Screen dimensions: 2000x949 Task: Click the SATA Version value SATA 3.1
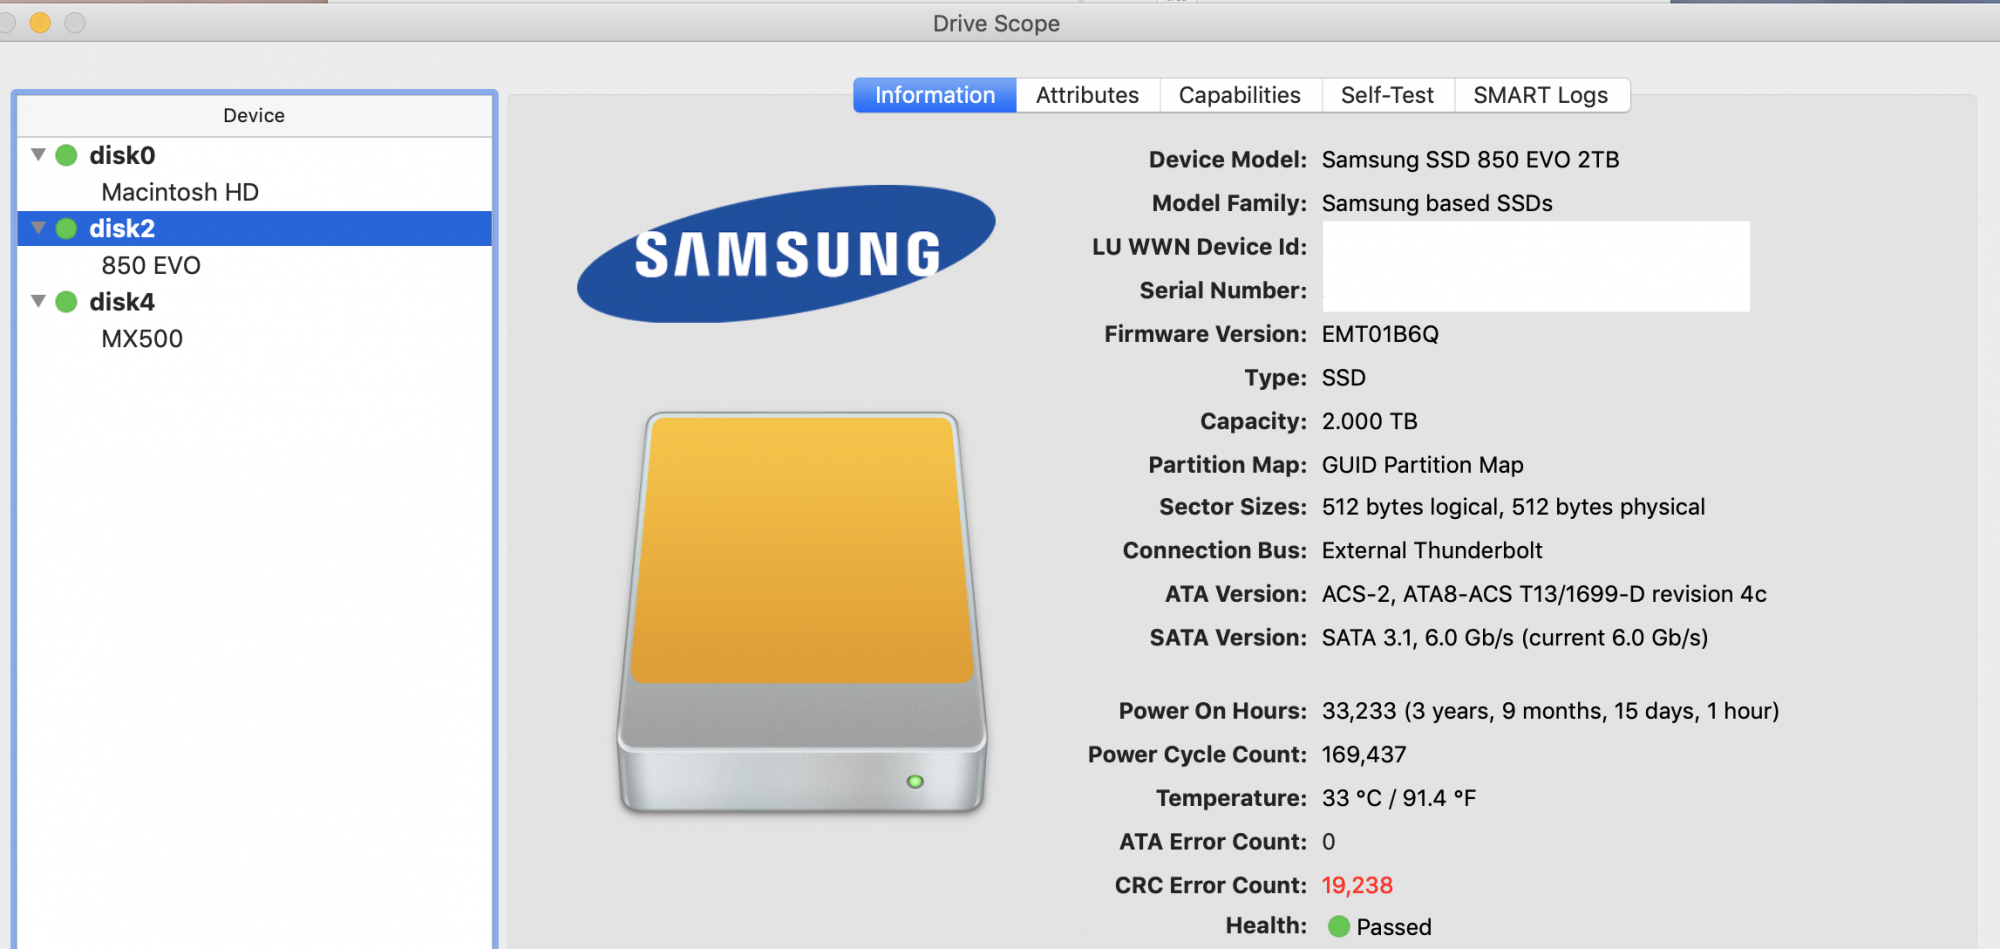click(x=1366, y=638)
